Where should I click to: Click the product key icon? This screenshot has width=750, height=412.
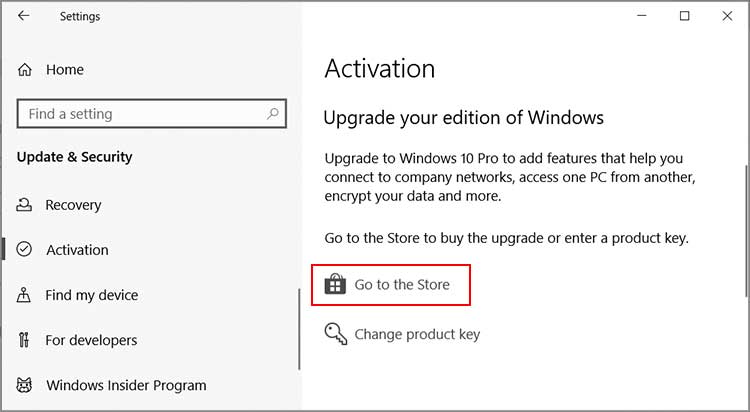tap(335, 334)
